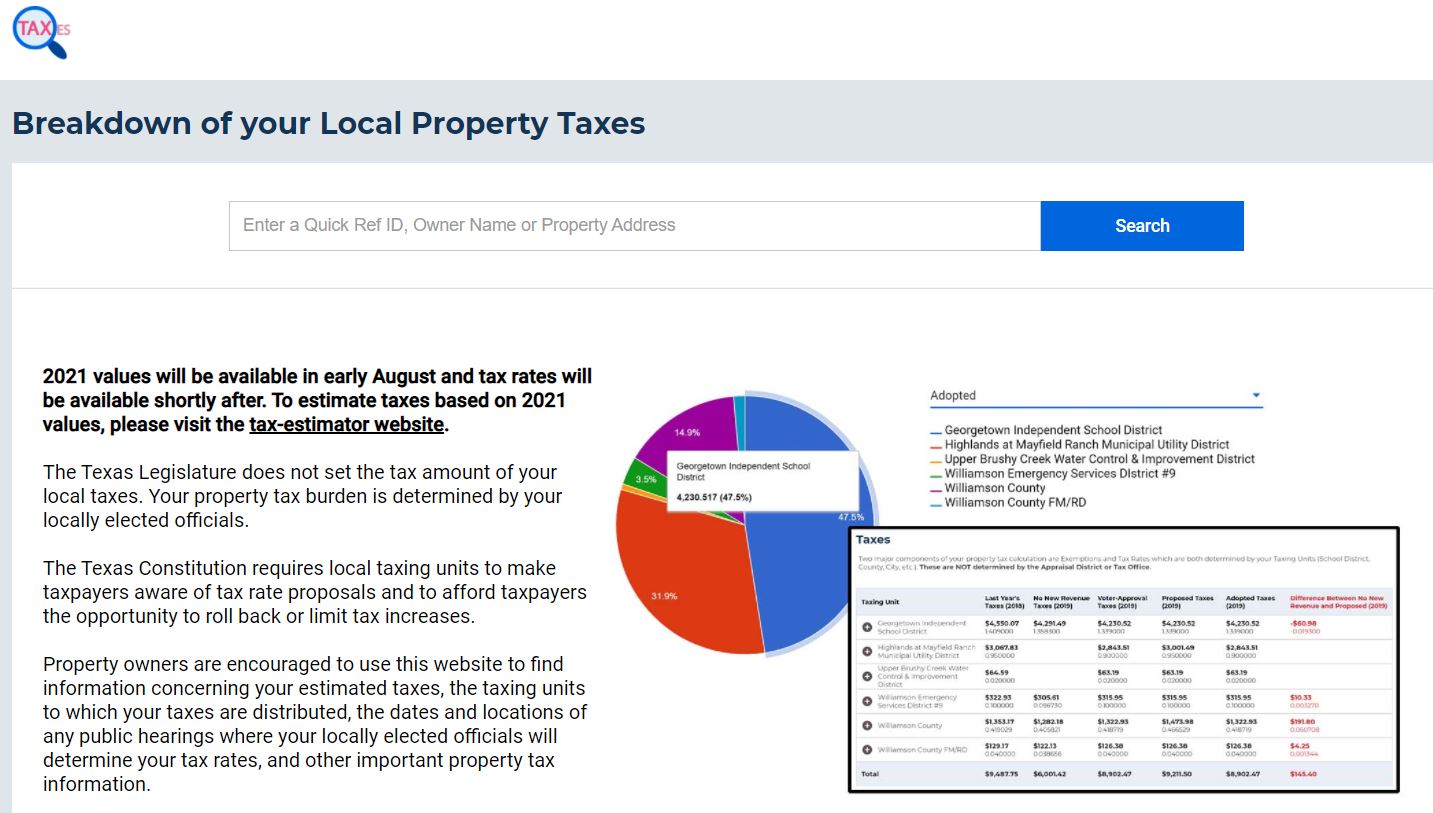Image resolution: width=1433 pixels, height=813 pixels.
Task: Click the $4,291.49 cell
Action: pyautogui.click(x=1050, y=623)
